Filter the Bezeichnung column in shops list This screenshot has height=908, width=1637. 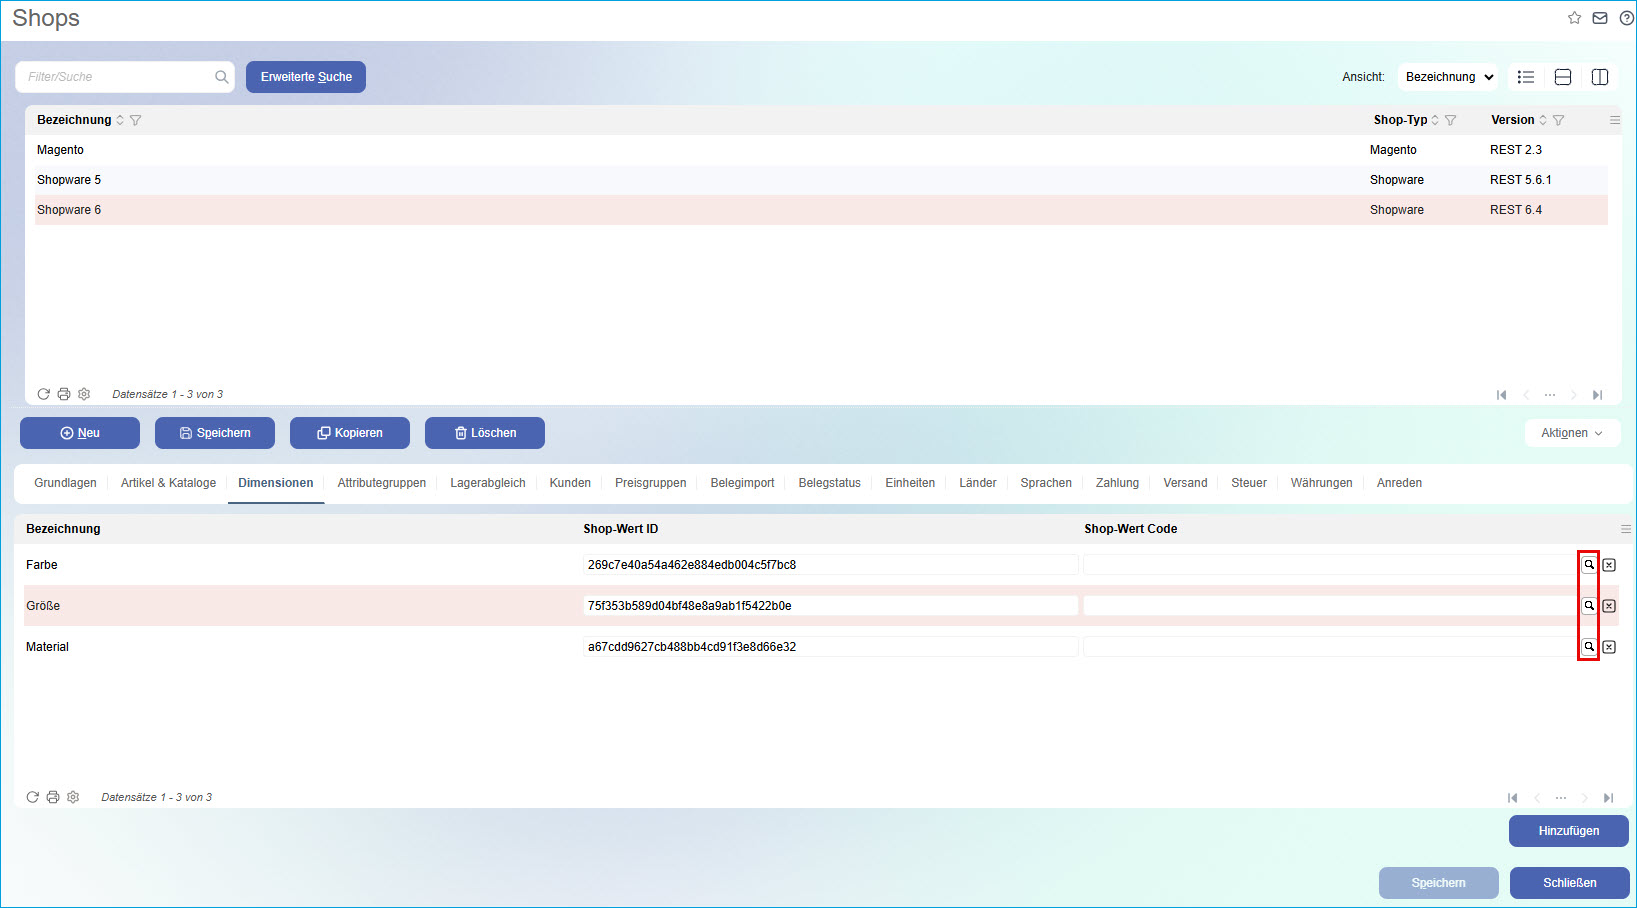coord(136,120)
